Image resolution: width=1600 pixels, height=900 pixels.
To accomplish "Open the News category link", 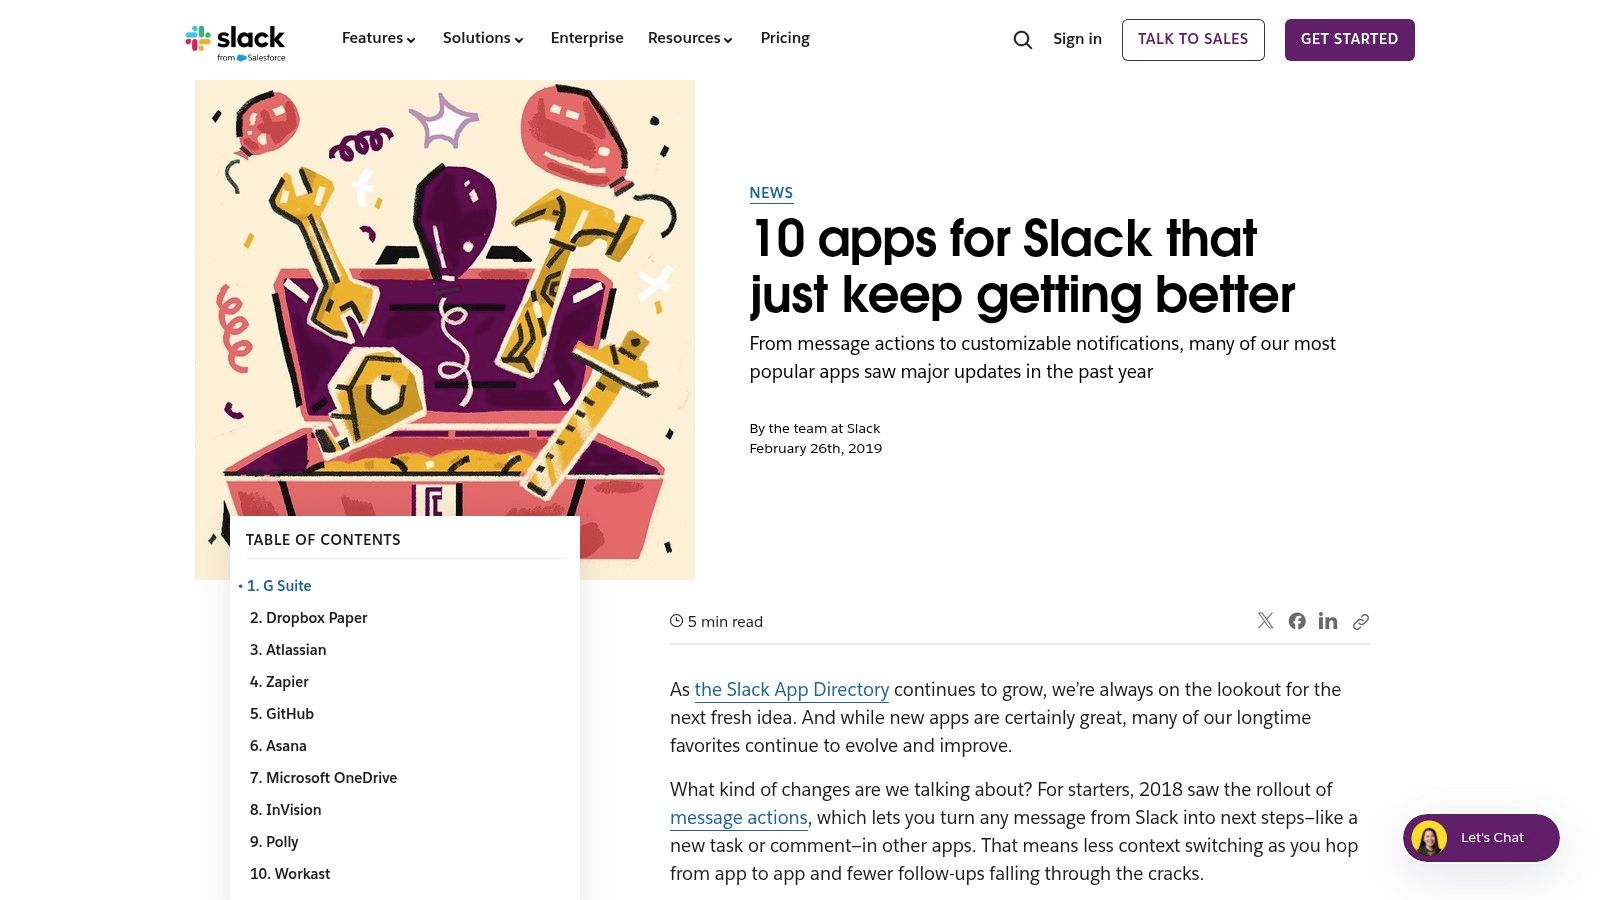I will pyautogui.click(x=771, y=193).
